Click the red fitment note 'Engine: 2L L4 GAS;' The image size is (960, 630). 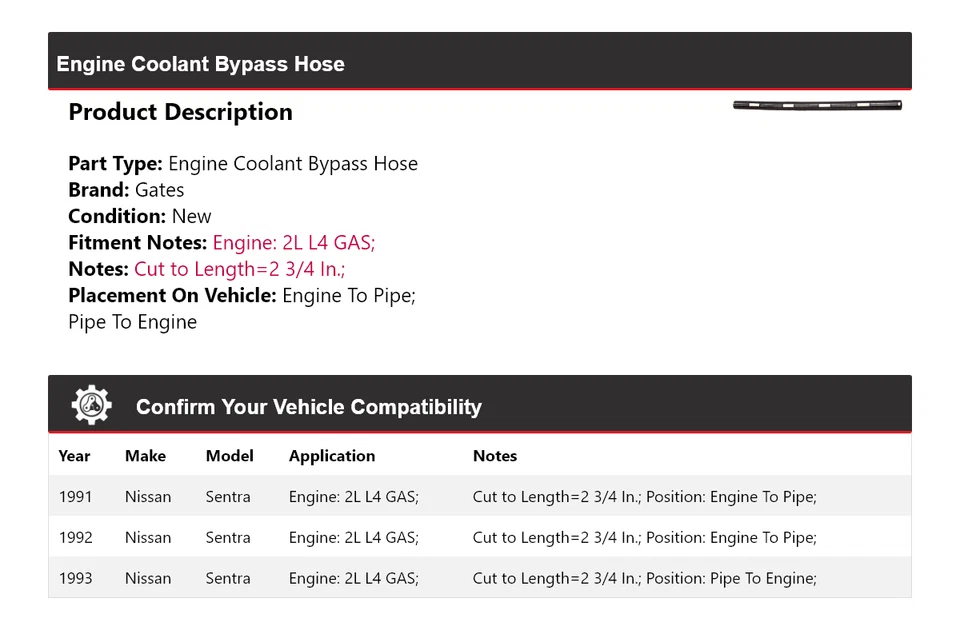[x=294, y=242]
